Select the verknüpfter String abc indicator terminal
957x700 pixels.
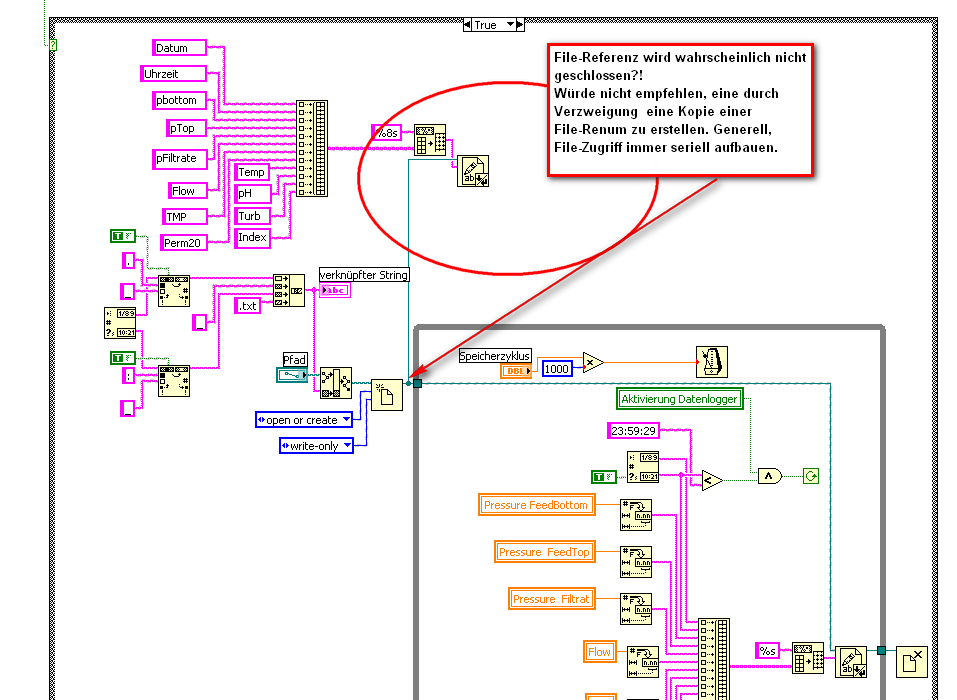coord(335,290)
